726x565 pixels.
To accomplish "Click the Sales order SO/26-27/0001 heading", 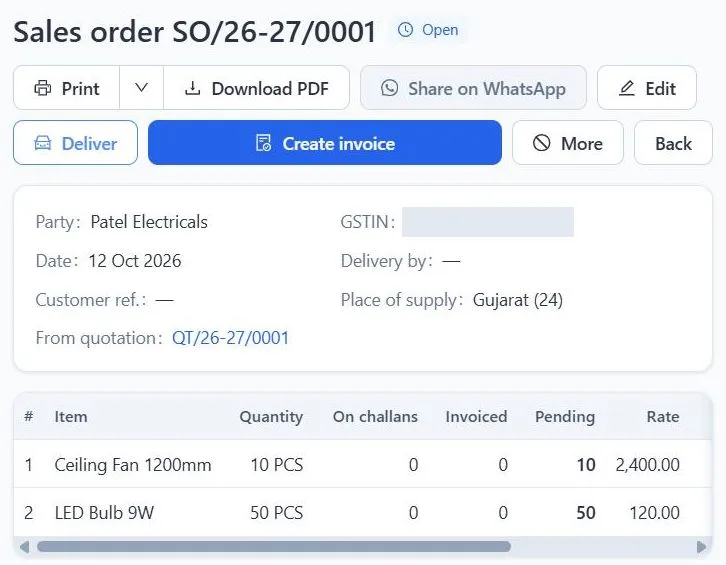I will pos(194,31).
